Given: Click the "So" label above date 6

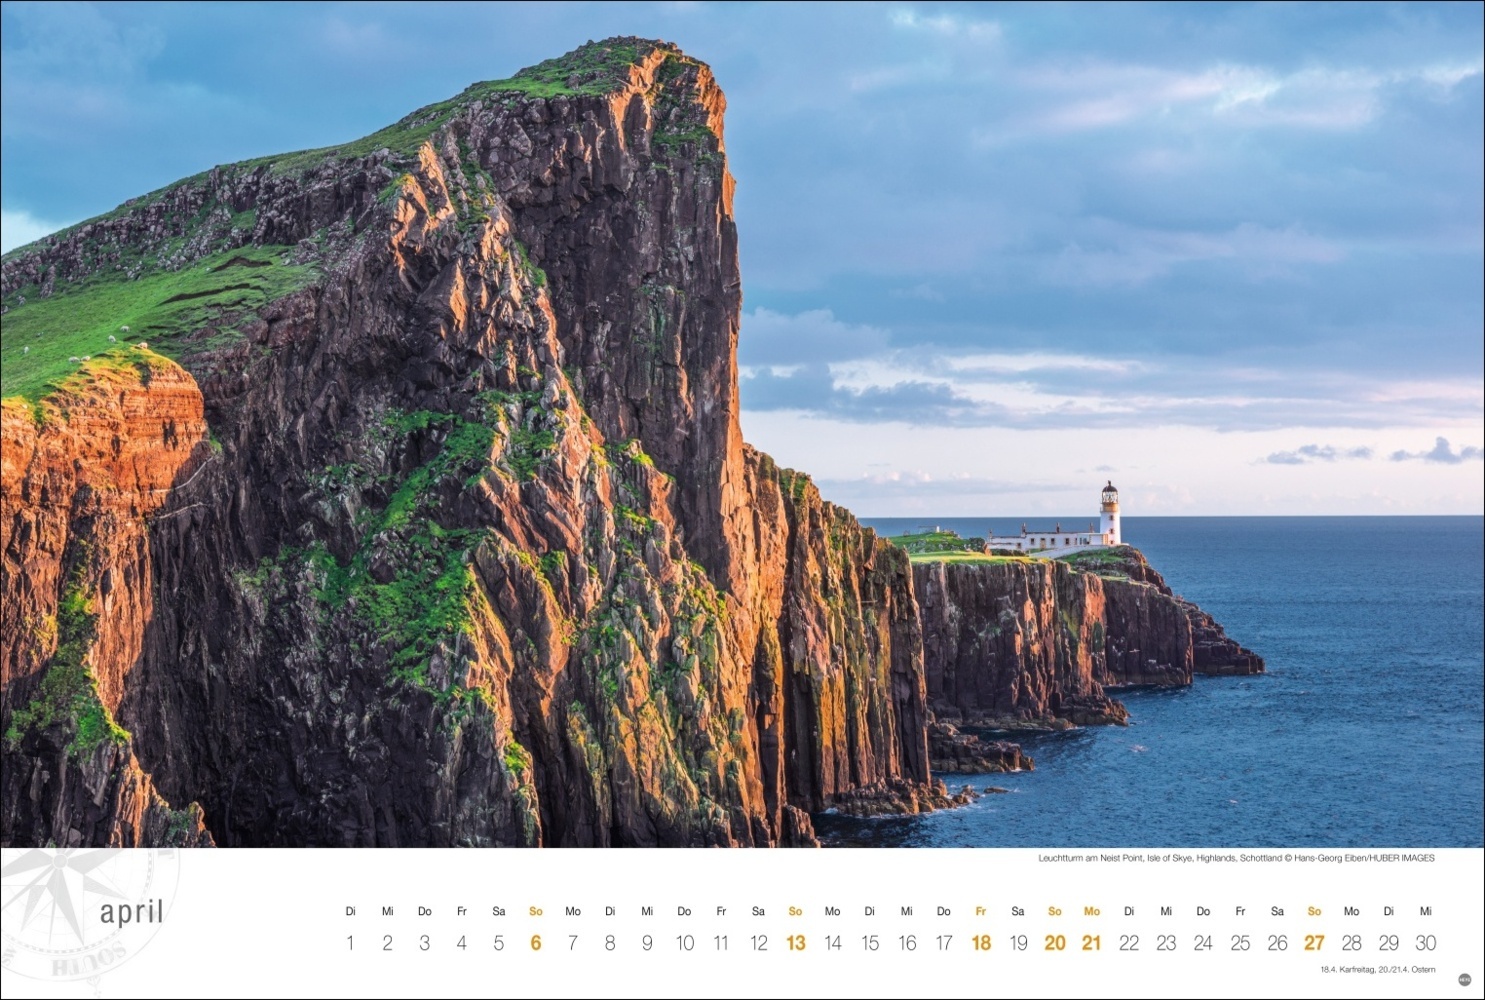Looking at the screenshot, I should [535, 911].
